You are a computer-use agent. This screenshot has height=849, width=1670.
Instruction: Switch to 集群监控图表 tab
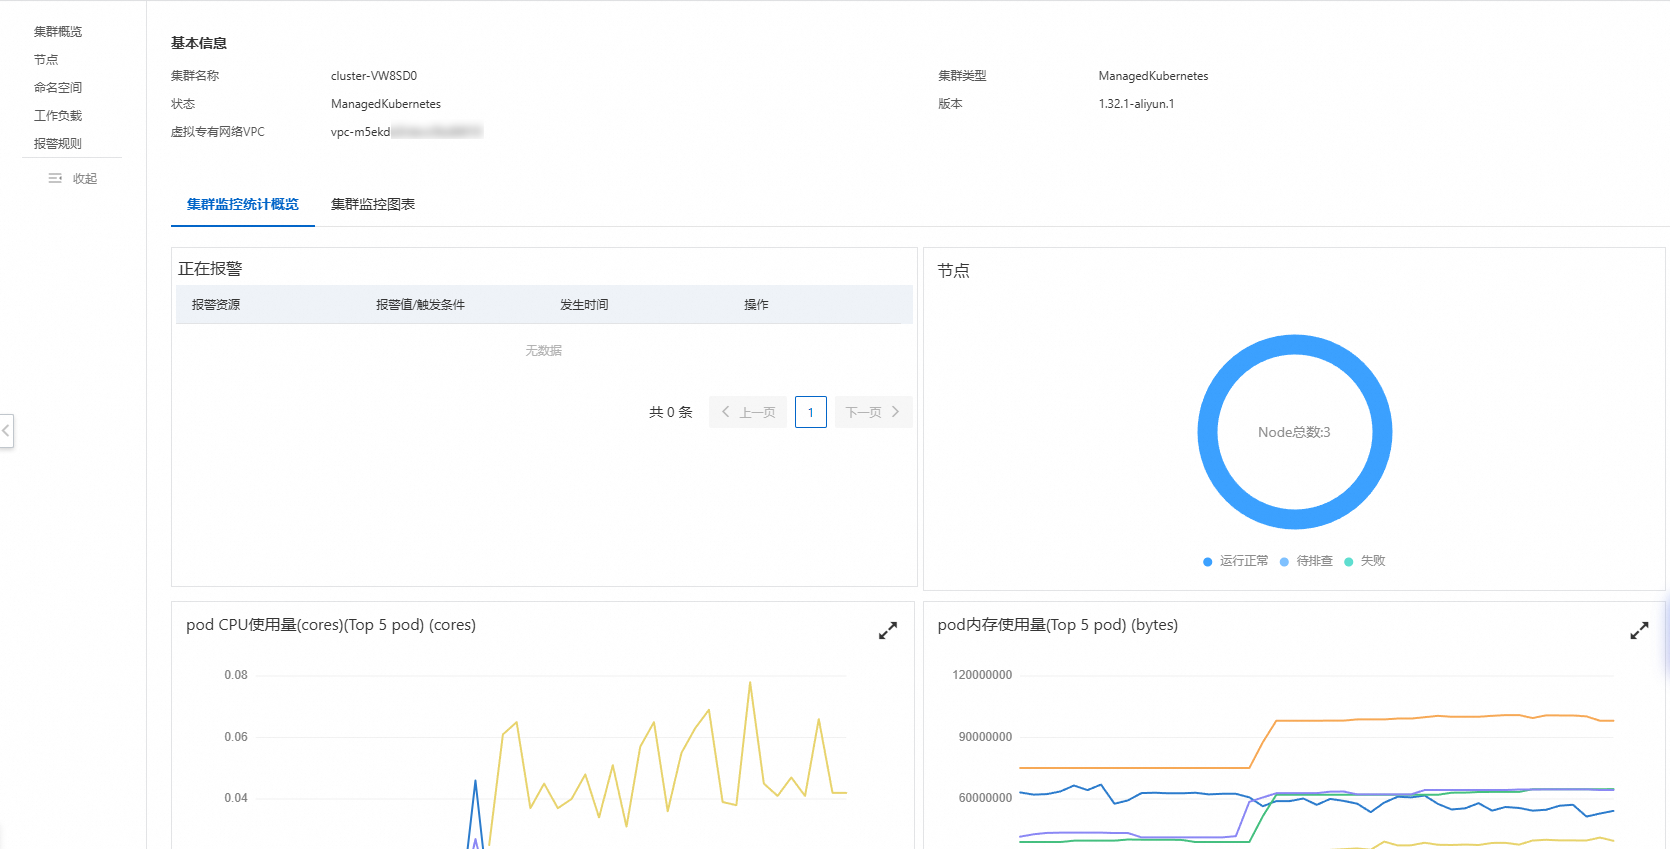373,204
